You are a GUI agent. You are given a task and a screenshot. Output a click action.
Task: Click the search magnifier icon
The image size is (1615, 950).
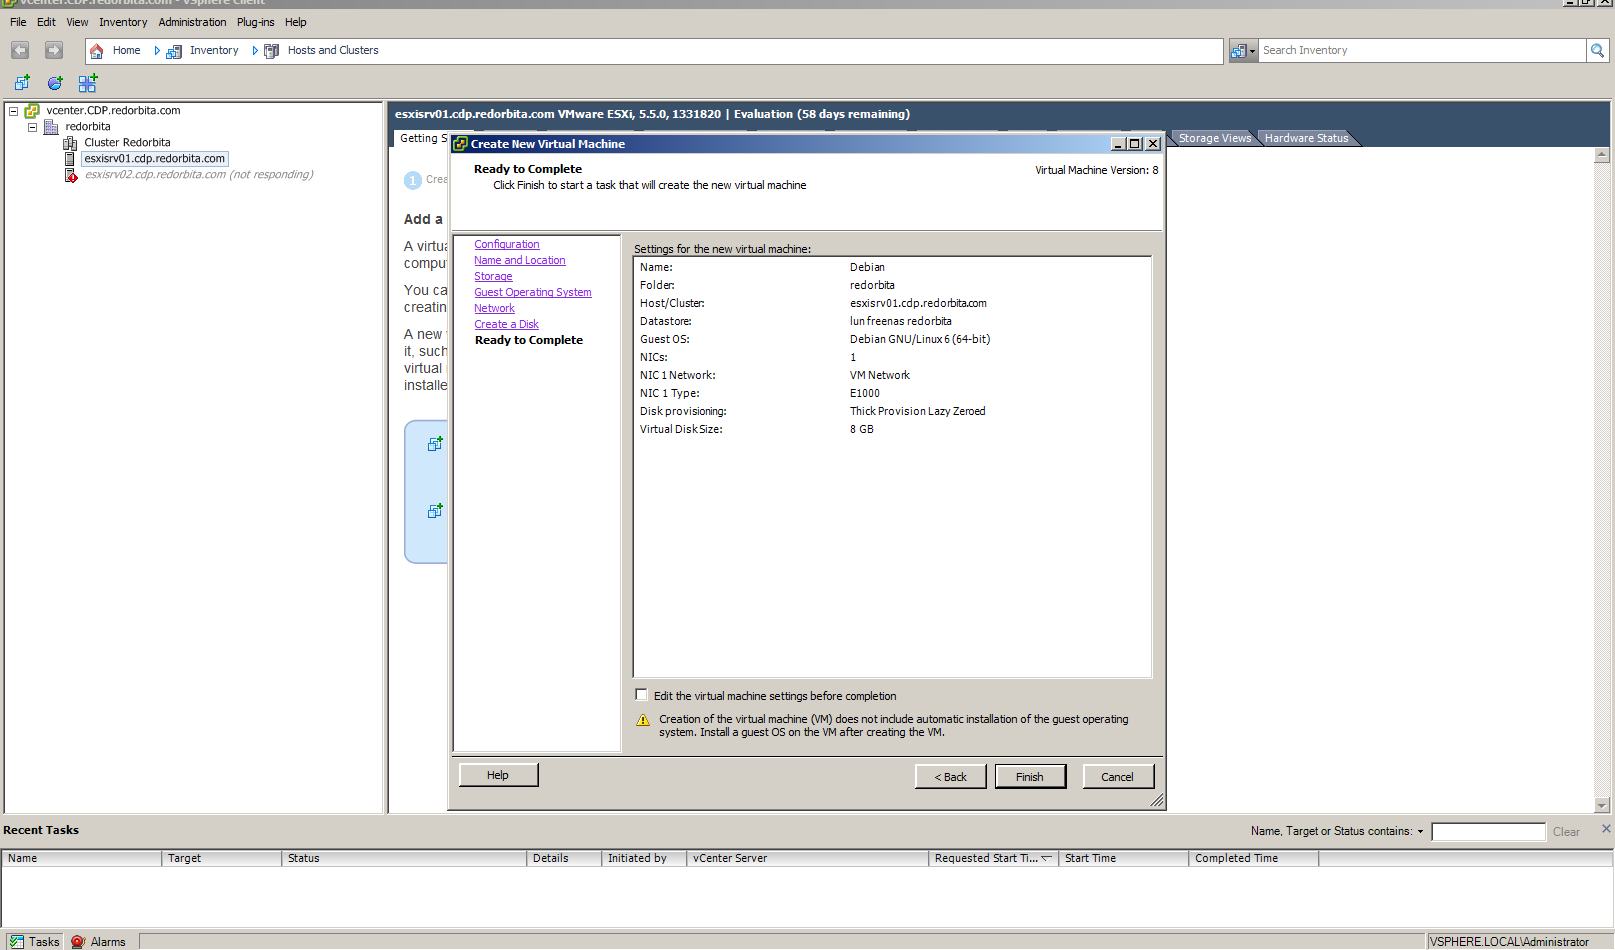click(1597, 50)
